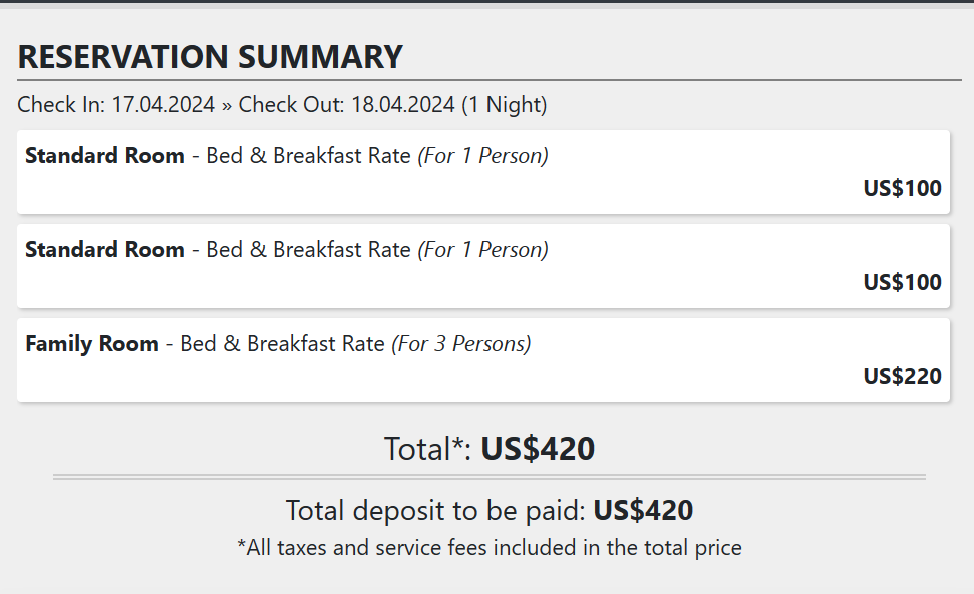Click Bed & Breakfast Rate in second Standard Room
Viewport: 974px width, 594px height.
coord(308,250)
